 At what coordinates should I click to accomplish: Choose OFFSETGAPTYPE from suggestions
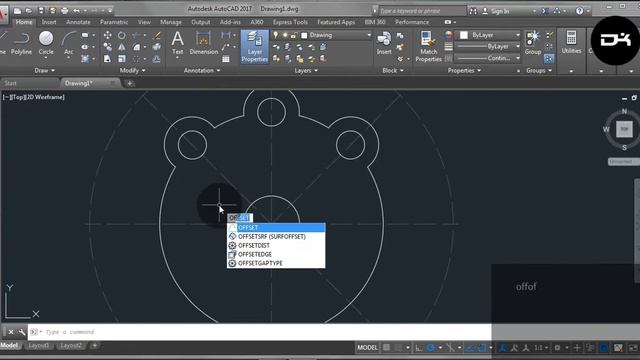tap(276, 263)
